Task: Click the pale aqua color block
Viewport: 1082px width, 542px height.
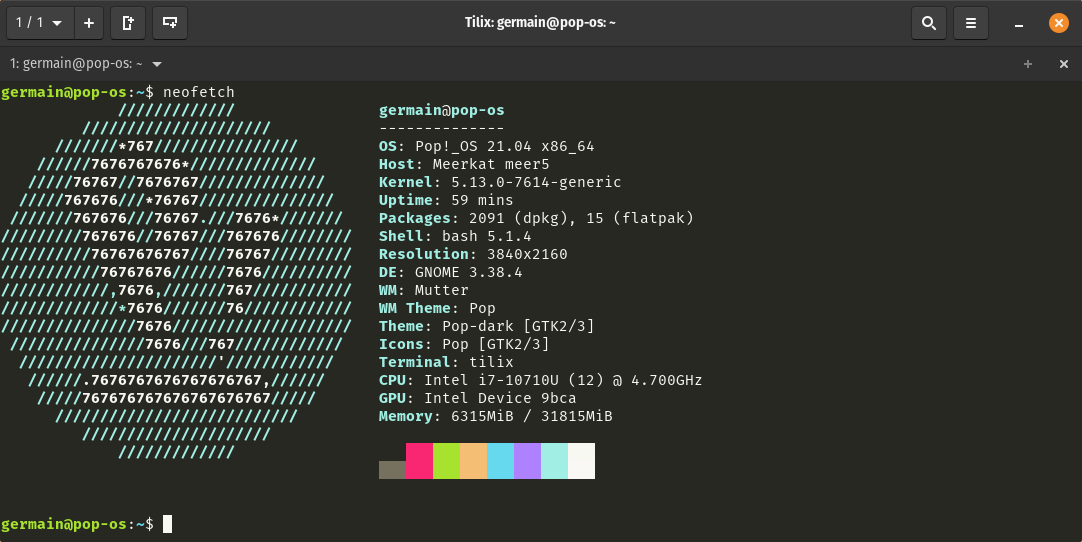Action: point(554,461)
